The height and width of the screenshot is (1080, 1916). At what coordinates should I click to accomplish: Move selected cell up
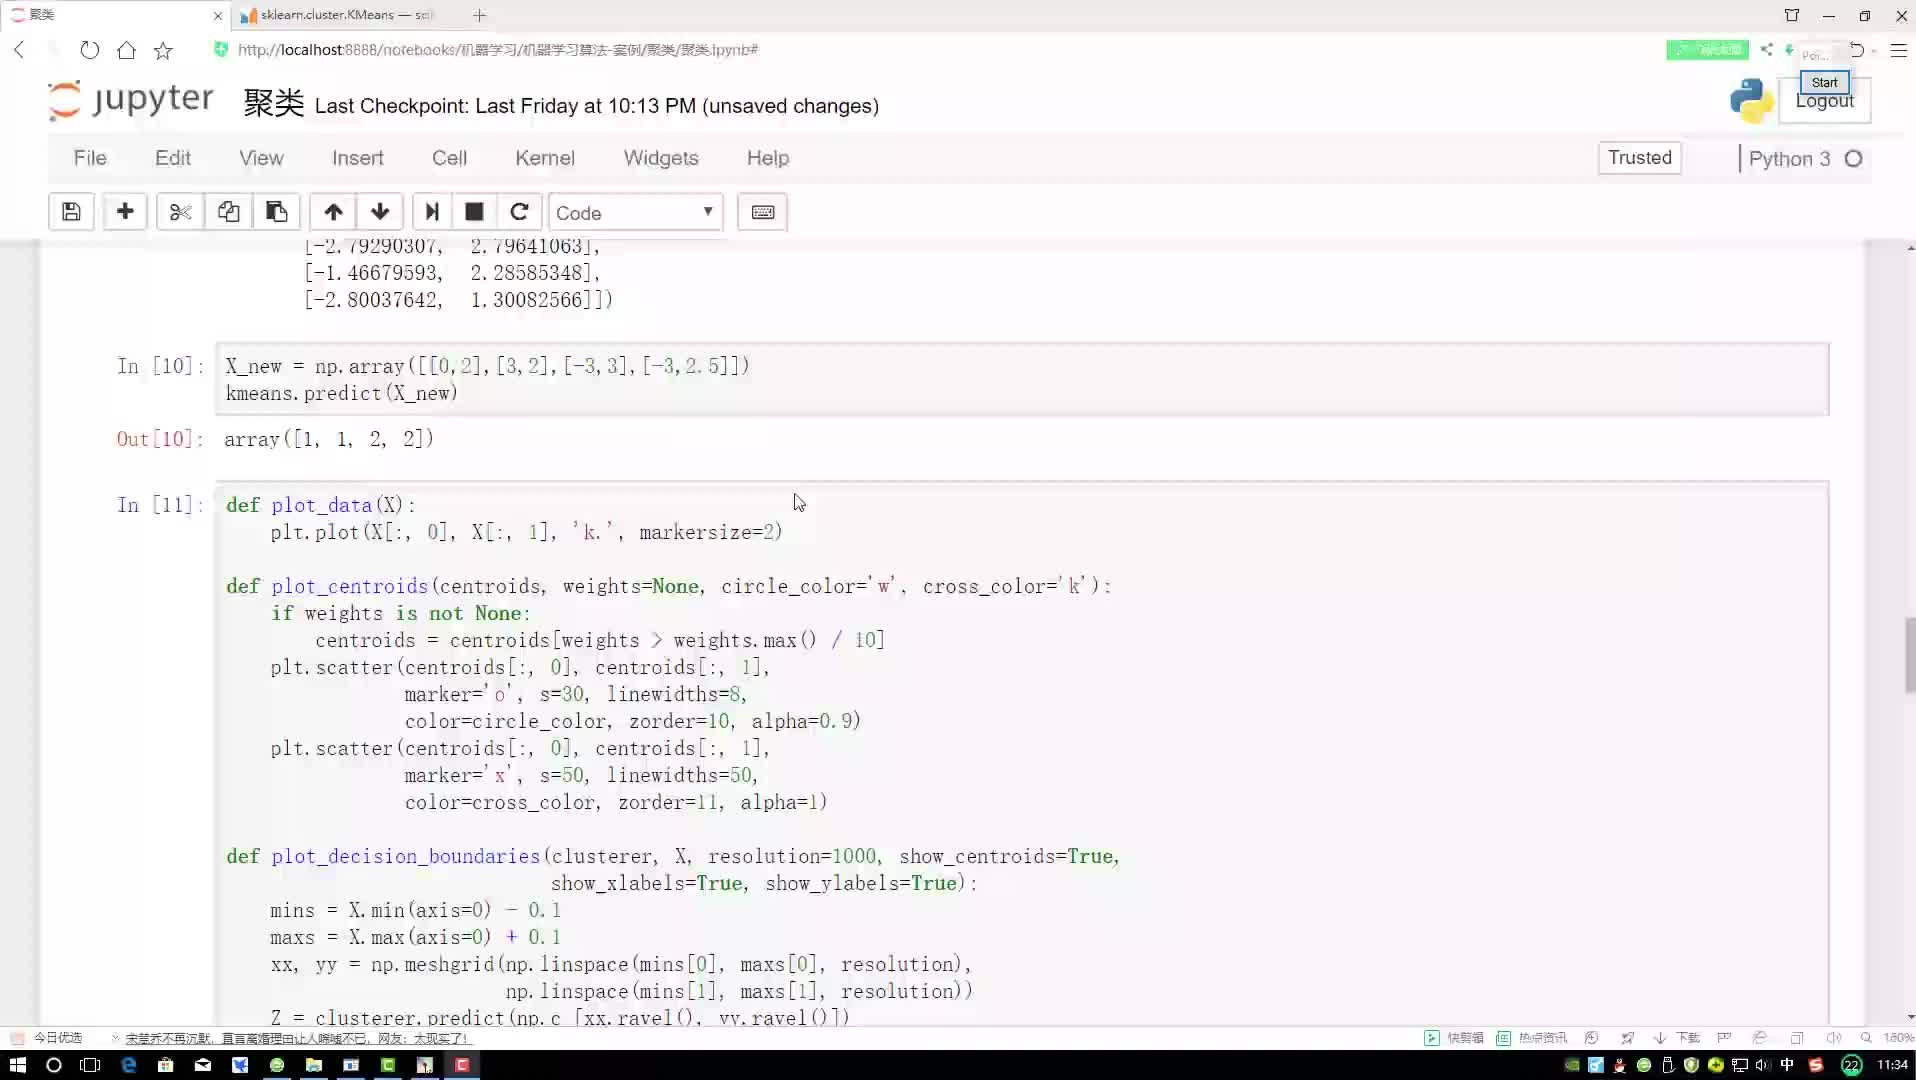coord(333,212)
